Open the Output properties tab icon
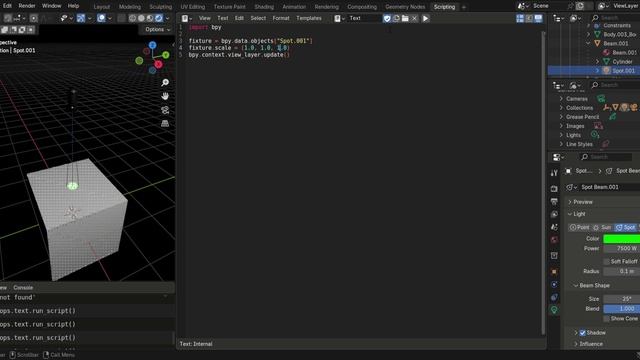 click(x=554, y=202)
